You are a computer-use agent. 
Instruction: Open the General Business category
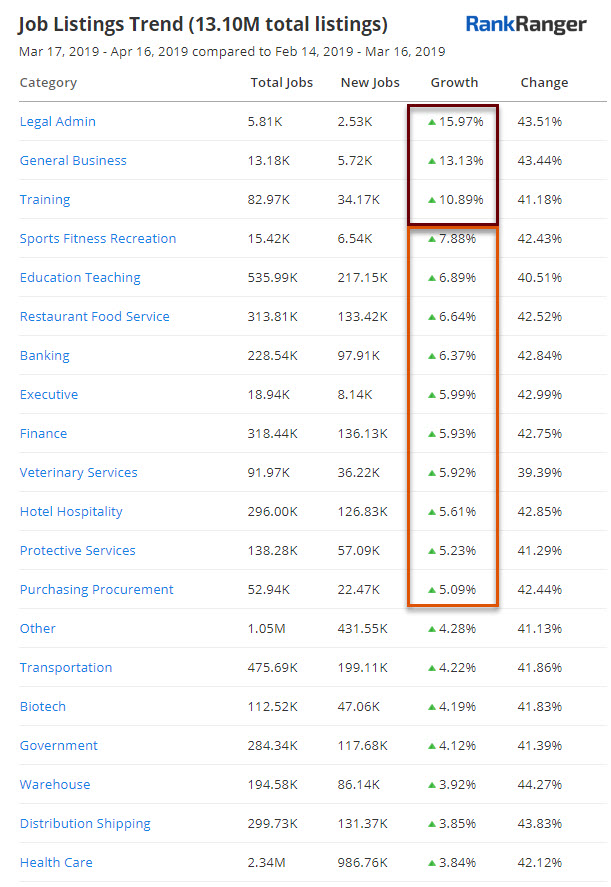tap(73, 161)
